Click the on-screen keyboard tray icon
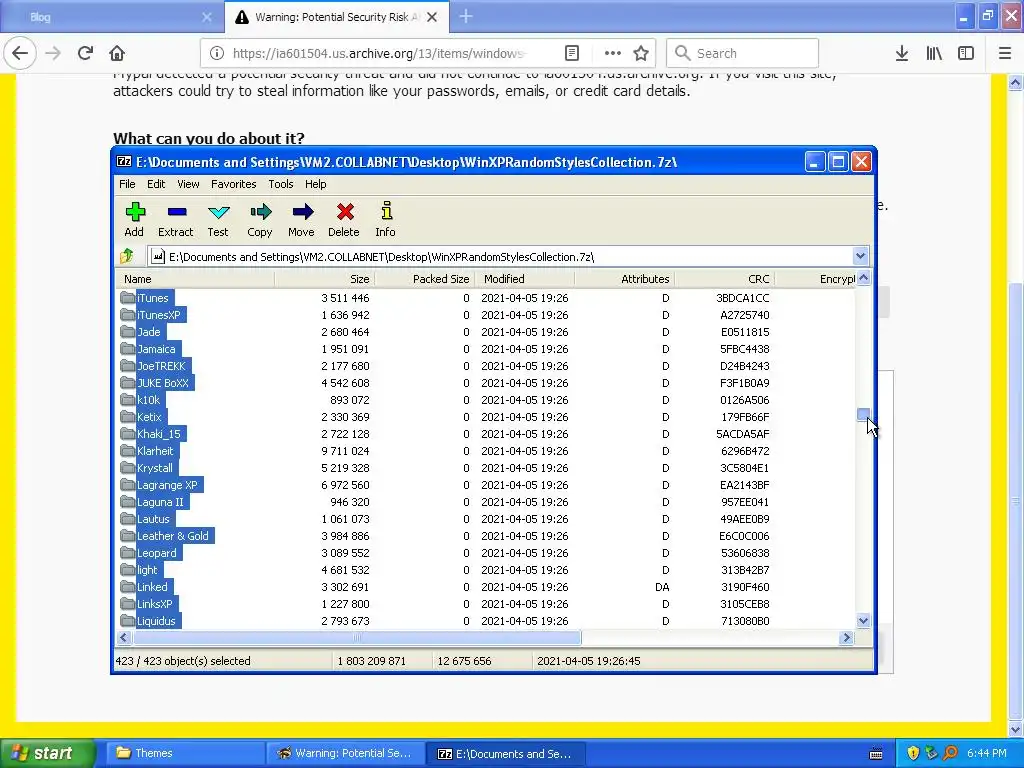The width and height of the screenshot is (1024, 768). [x=876, y=754]
